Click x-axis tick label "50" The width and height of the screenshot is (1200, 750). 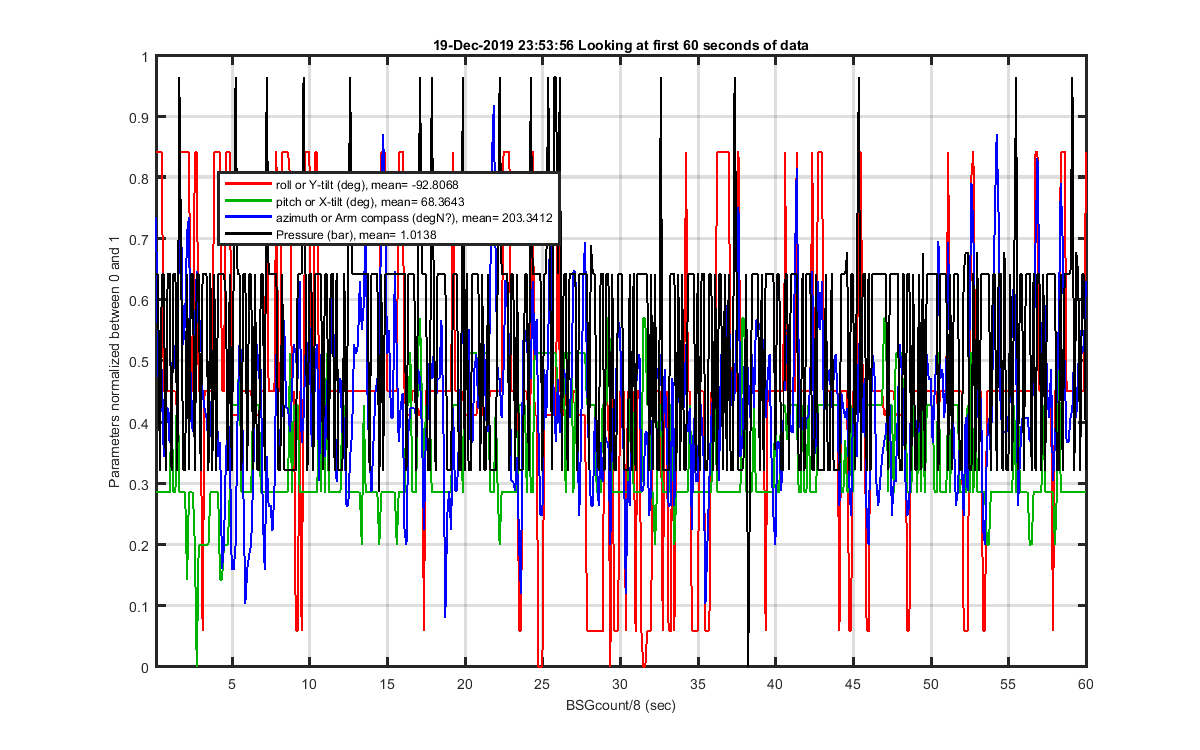pyautogui.click(x=931, y=684)
